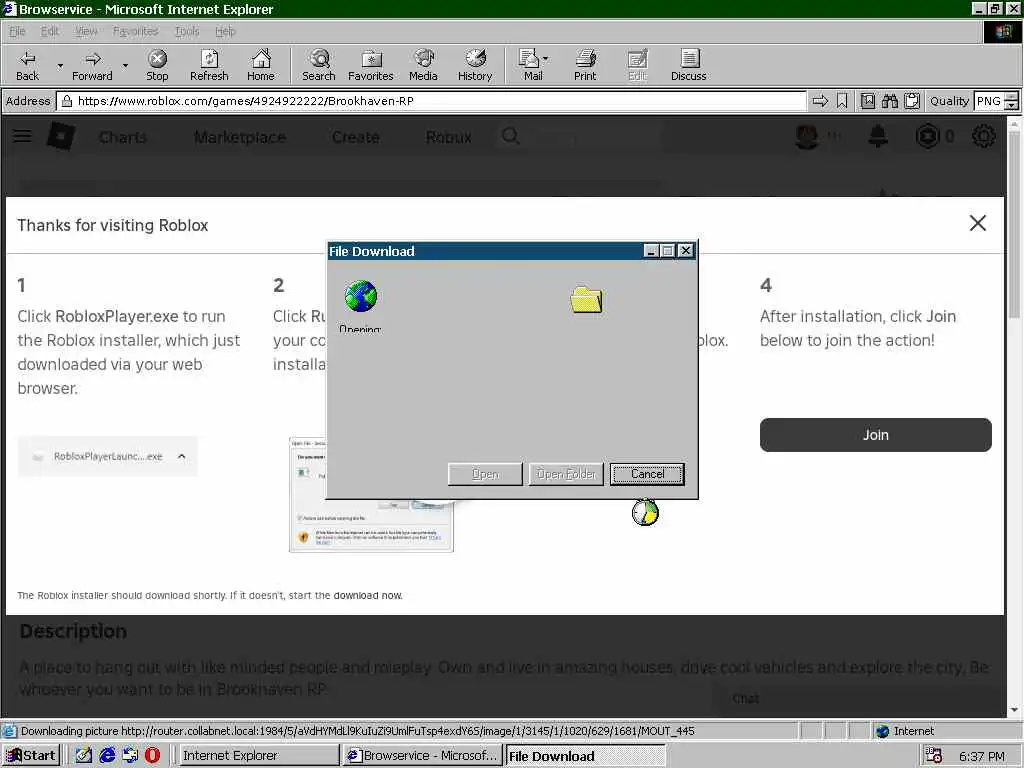This screenshot has width=1024, height=768.
Task: Click Open Folder in File Download dialog
Action: 566,474
